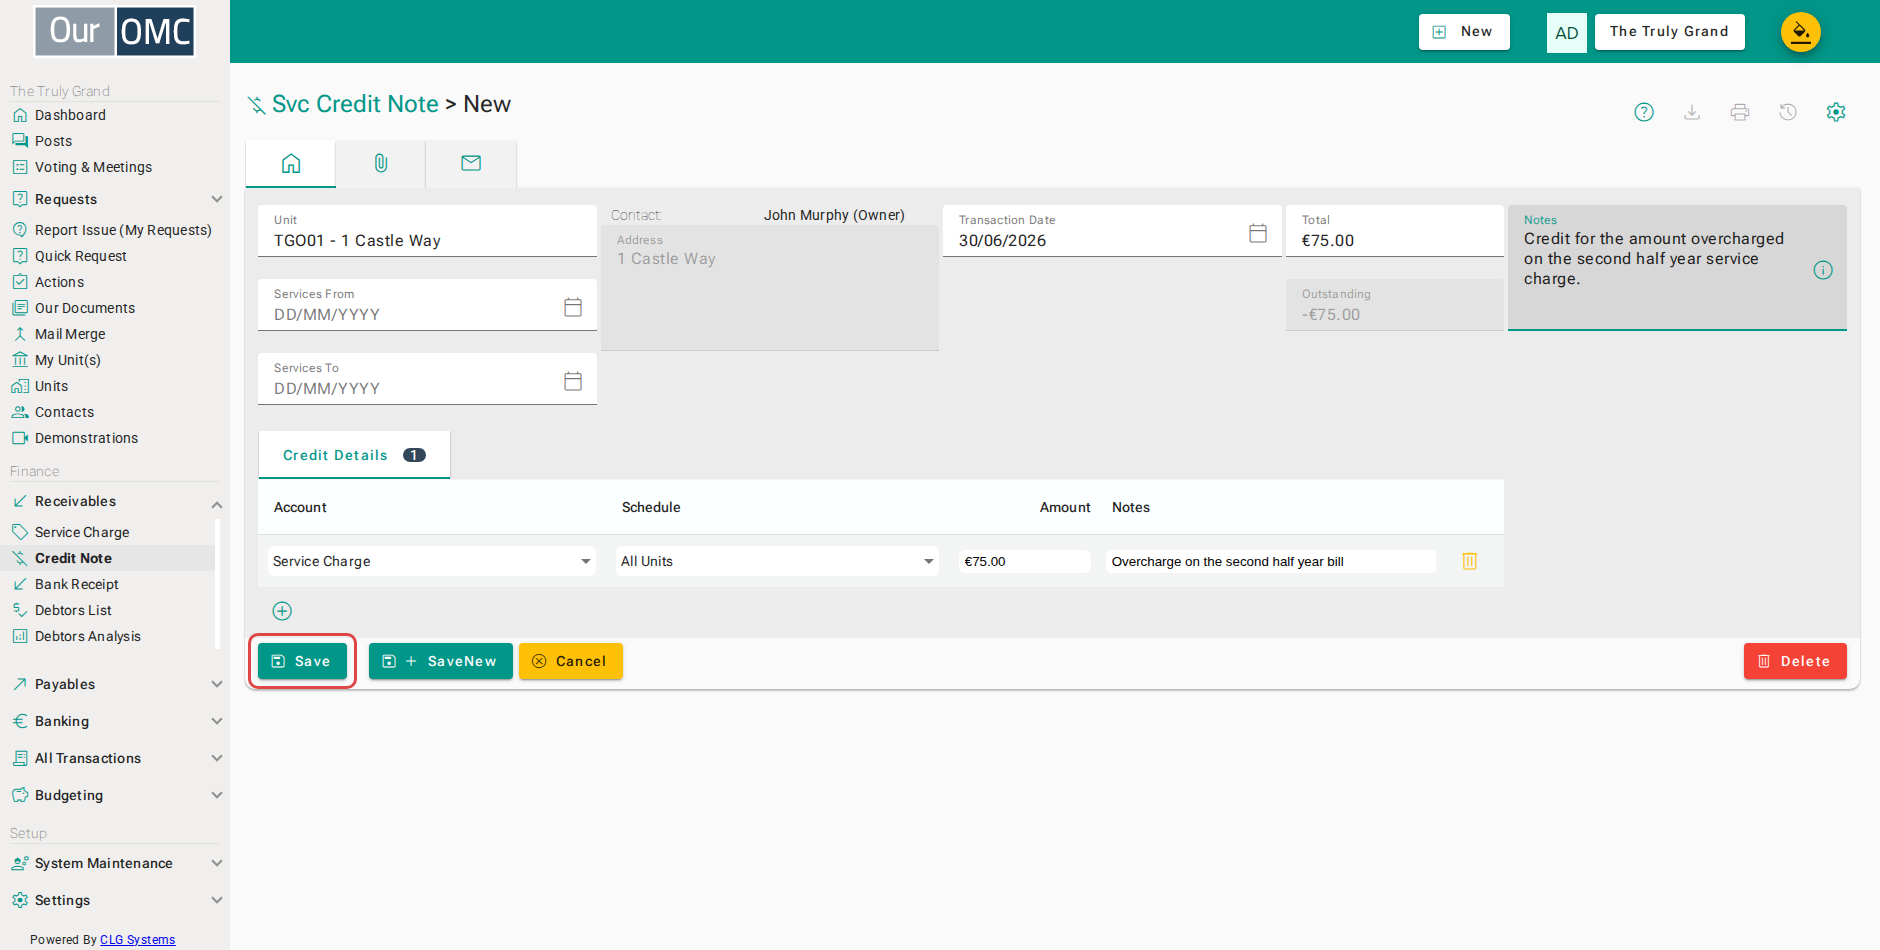Switch to the email envelope tab
This screenshot has height=950, width=1880.
point(471,163)
